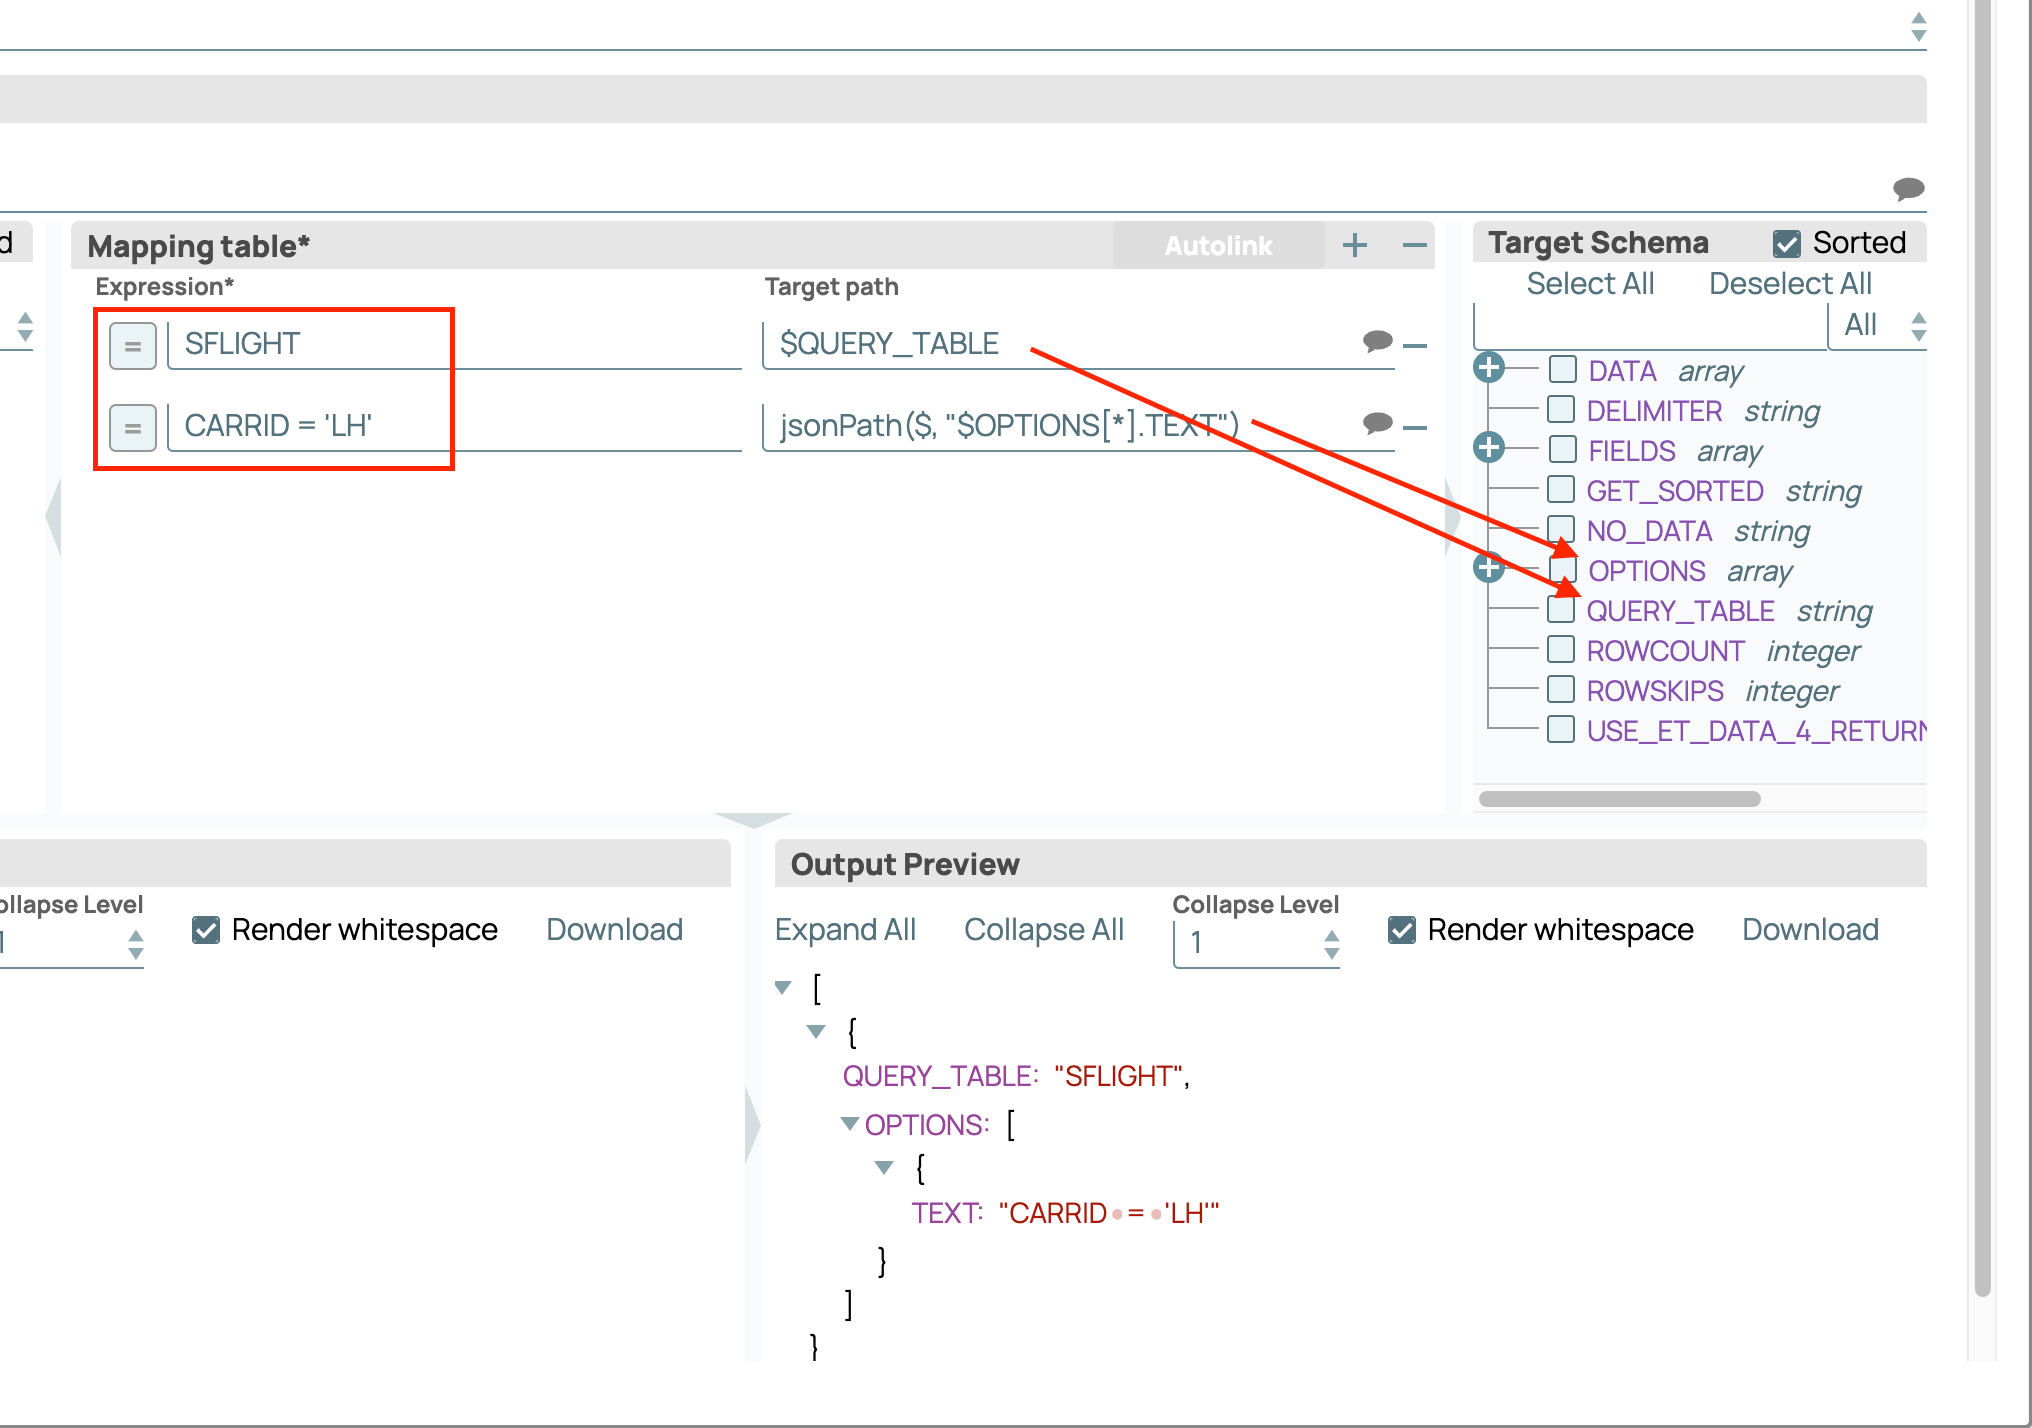Click comment bubble above Target Schema
This screenshot has width=2032, height=1428.
[1908, 188]
